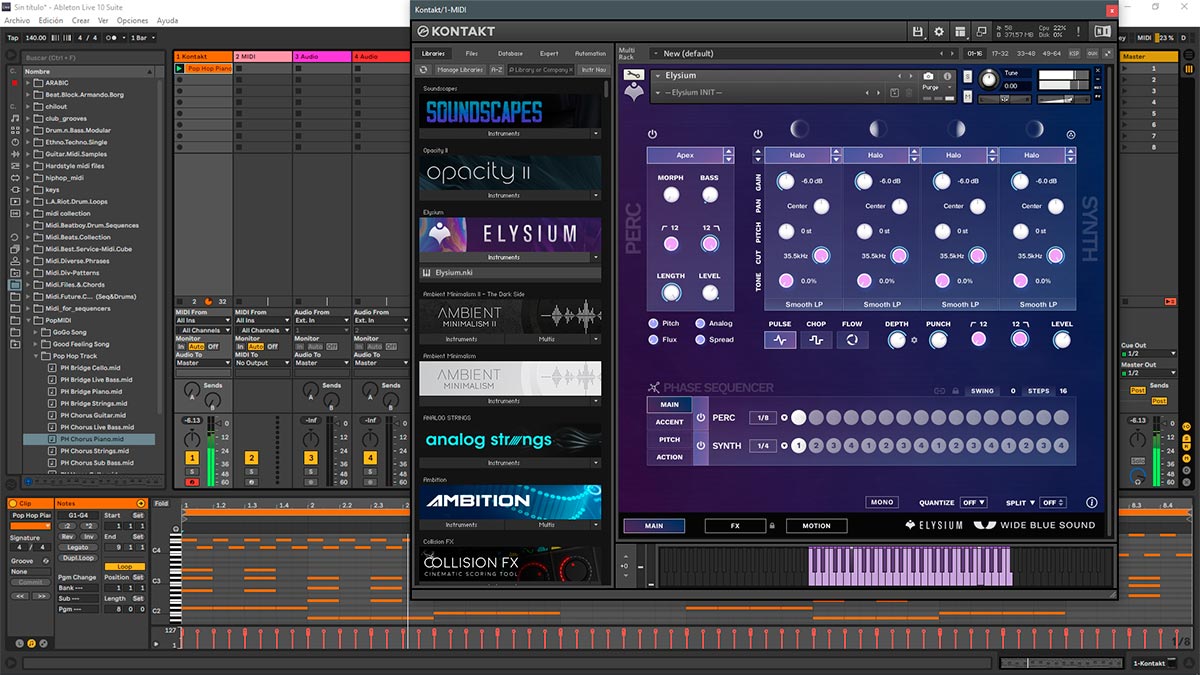Adjust the PERC LENGTH knob

click(671, 292)
